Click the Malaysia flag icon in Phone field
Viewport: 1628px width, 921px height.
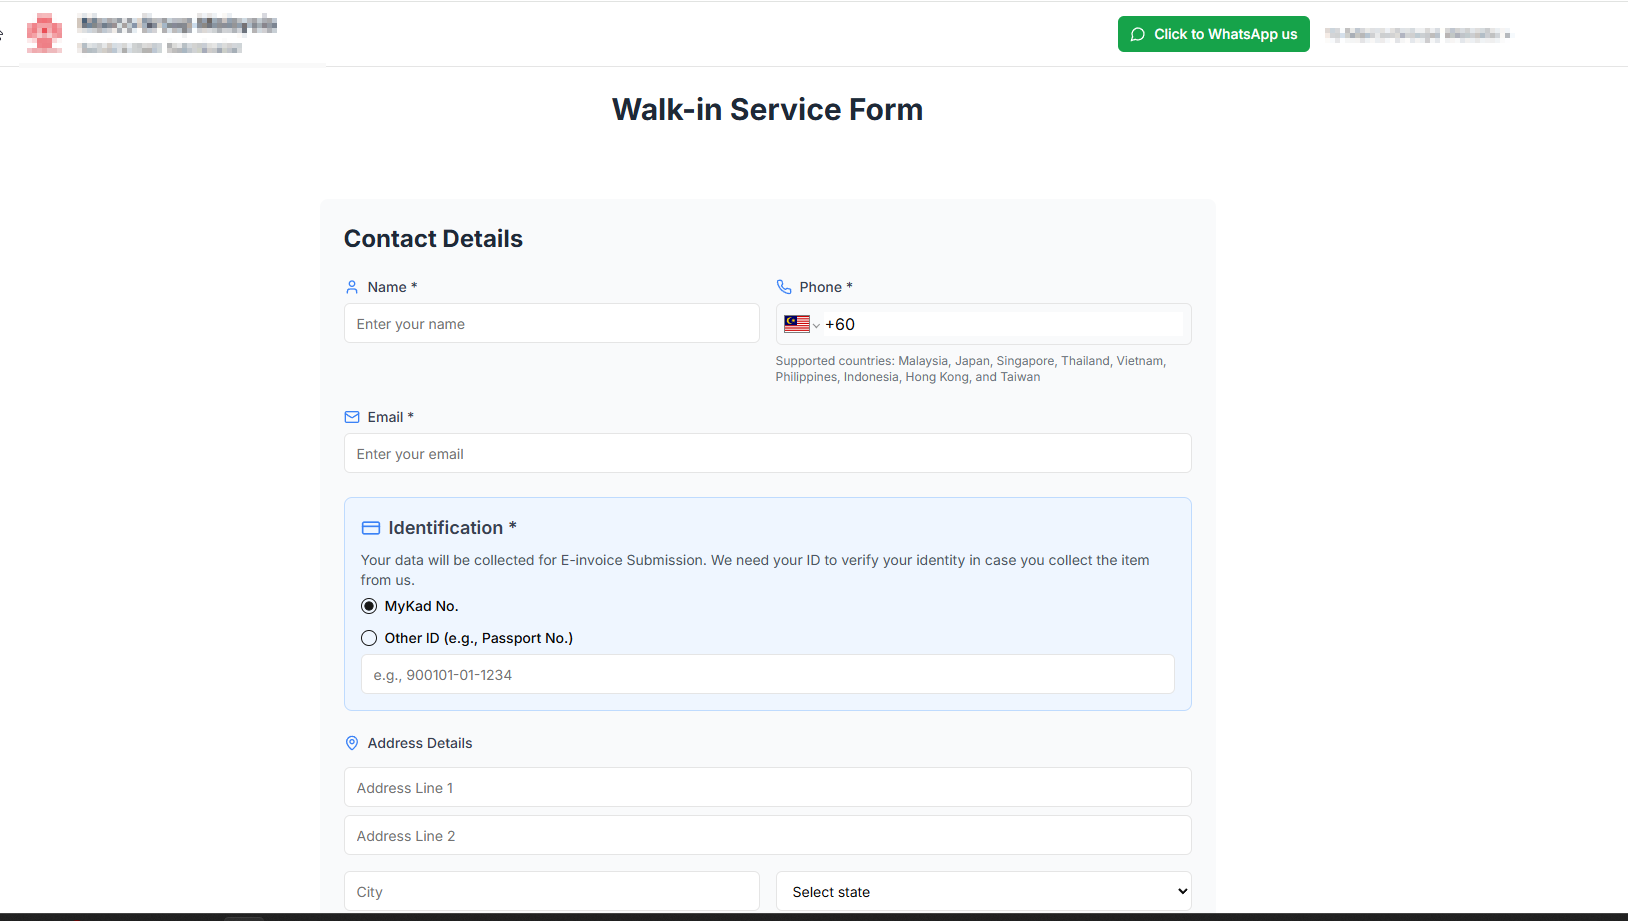tap(797, 324)
